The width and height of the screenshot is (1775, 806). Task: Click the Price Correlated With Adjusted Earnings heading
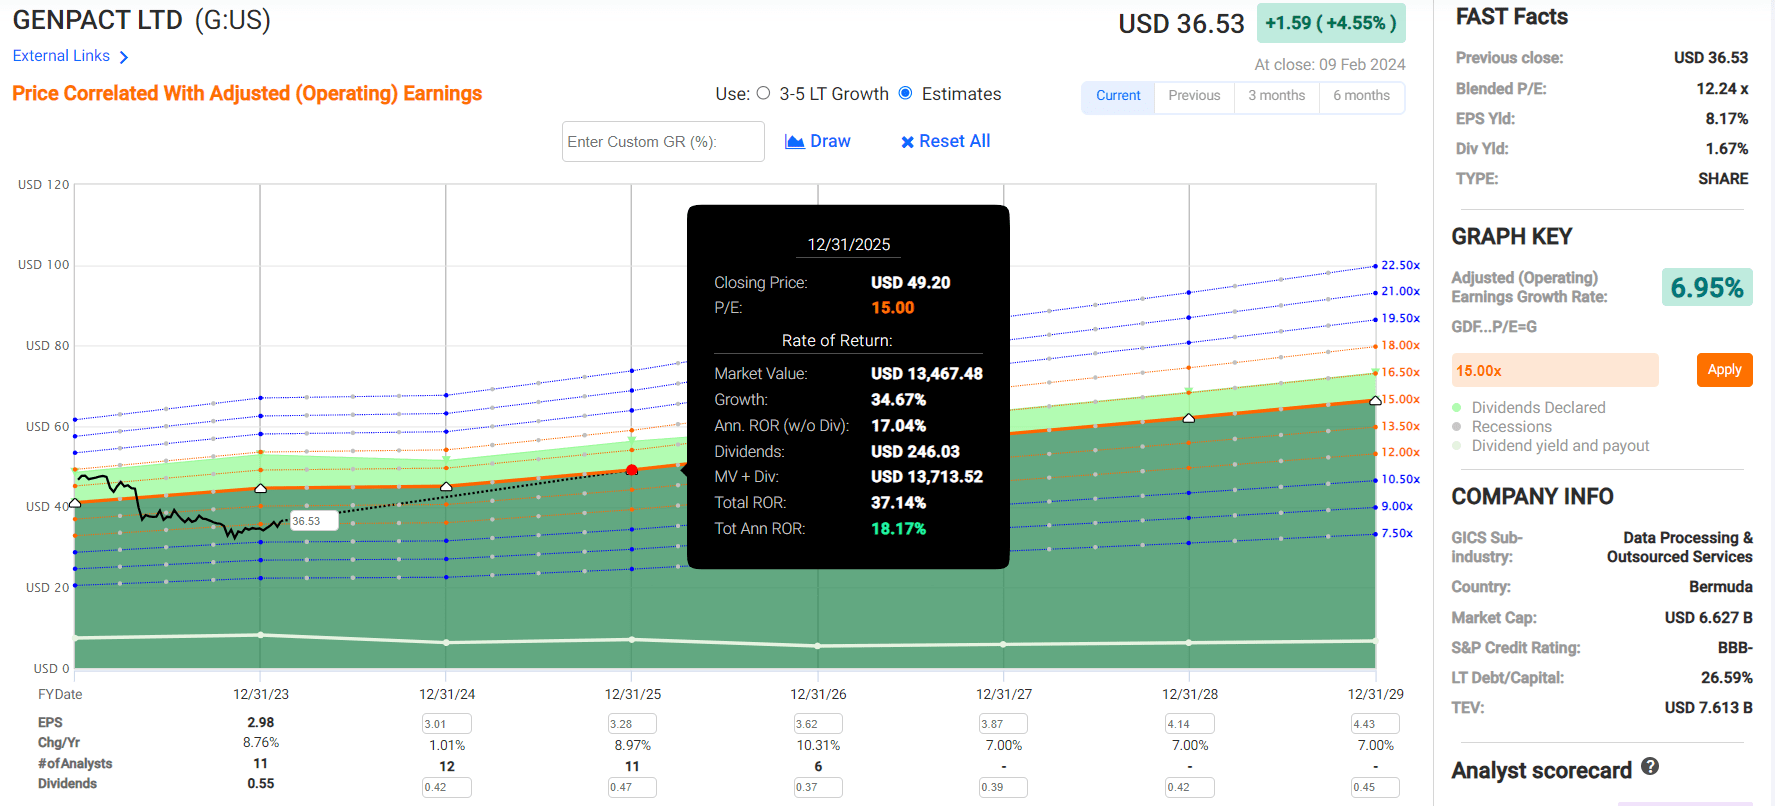pos(247,93)
